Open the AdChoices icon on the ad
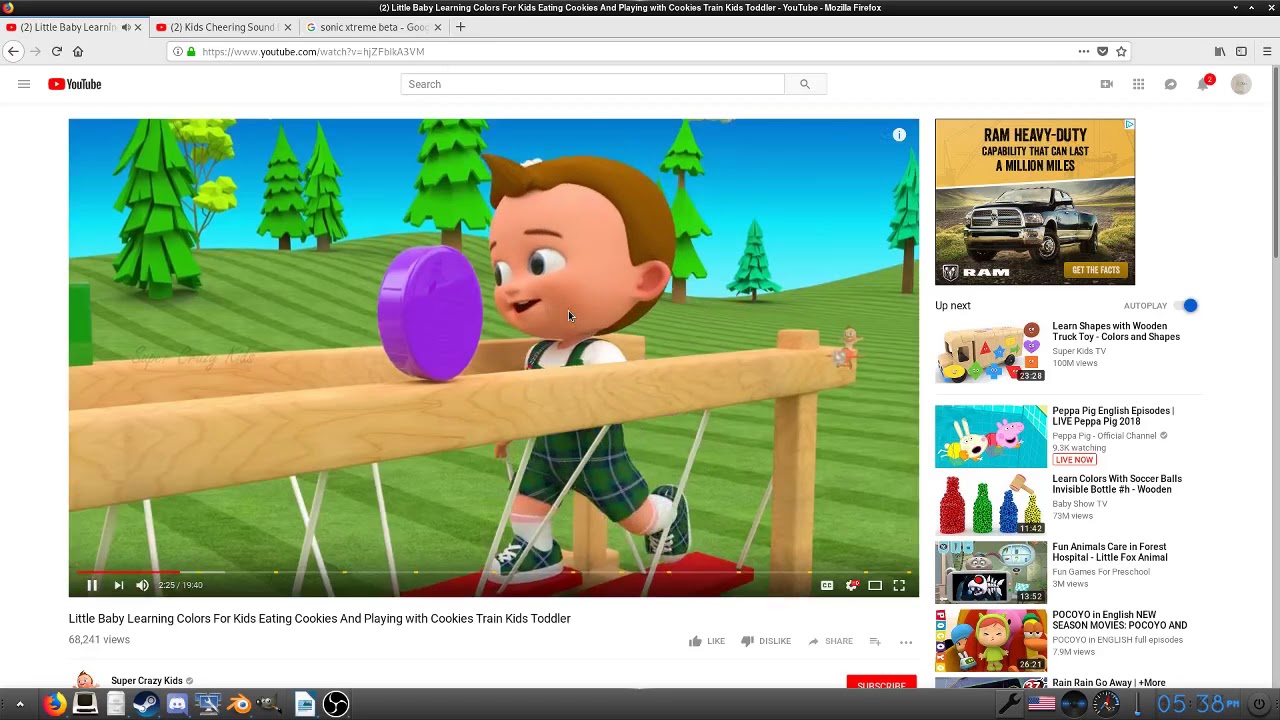The height and width of the screenshot is (720, 1280). click(x=1129, y=125)
